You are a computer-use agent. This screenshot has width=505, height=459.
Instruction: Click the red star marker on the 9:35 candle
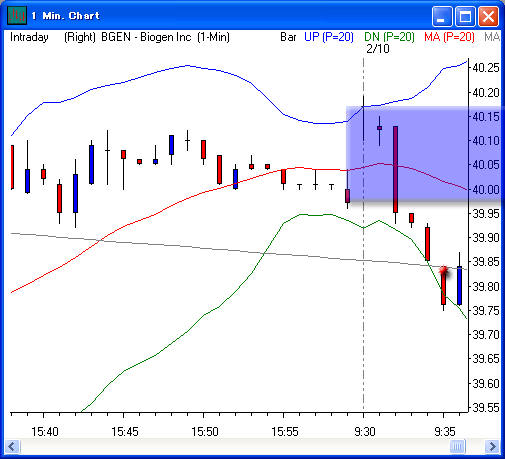(x=443, y=271)
